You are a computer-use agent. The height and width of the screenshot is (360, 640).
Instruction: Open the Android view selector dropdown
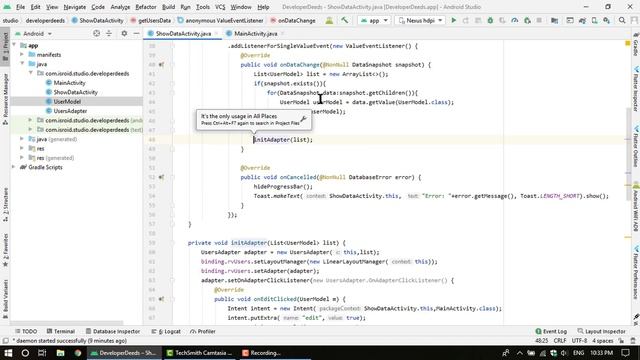point(33,33)
